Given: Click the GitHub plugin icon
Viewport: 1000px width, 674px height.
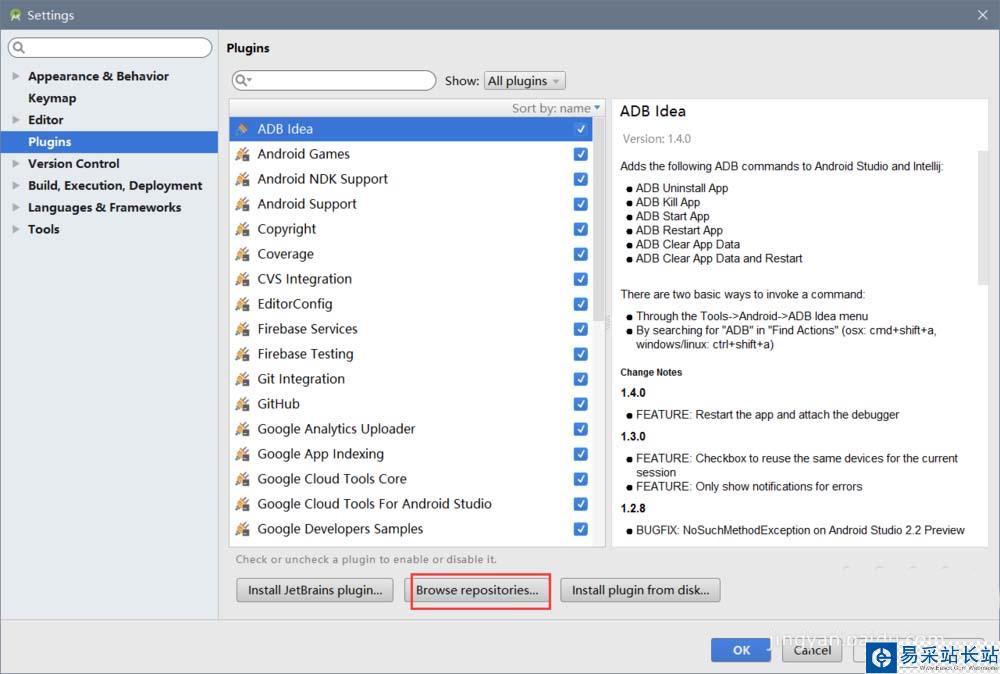Looking at the screenshot, I should [x=242, y=404].
